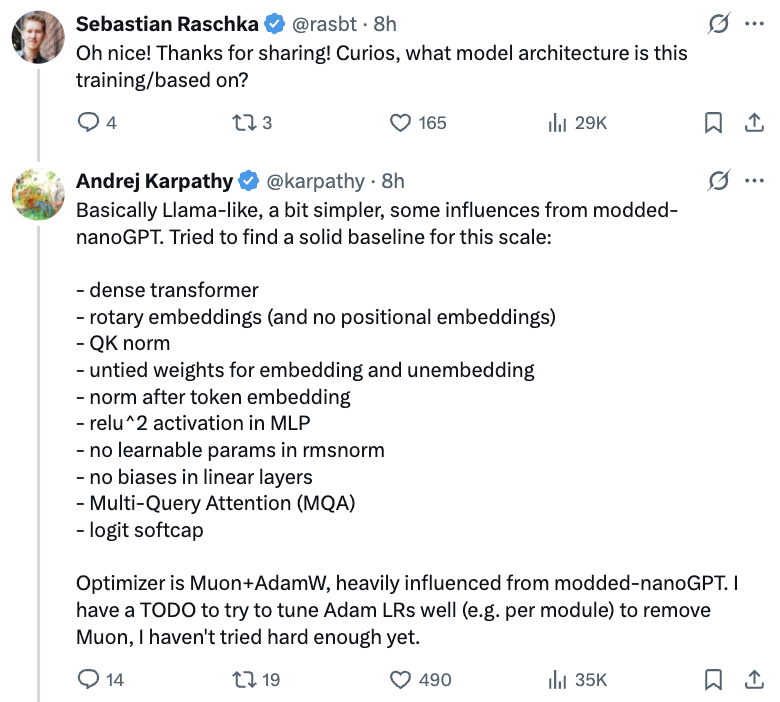The height and width of the screenshot is (702, 780).
Task: Share Andrej Karpathy's tweet
Action: (754, 680)
